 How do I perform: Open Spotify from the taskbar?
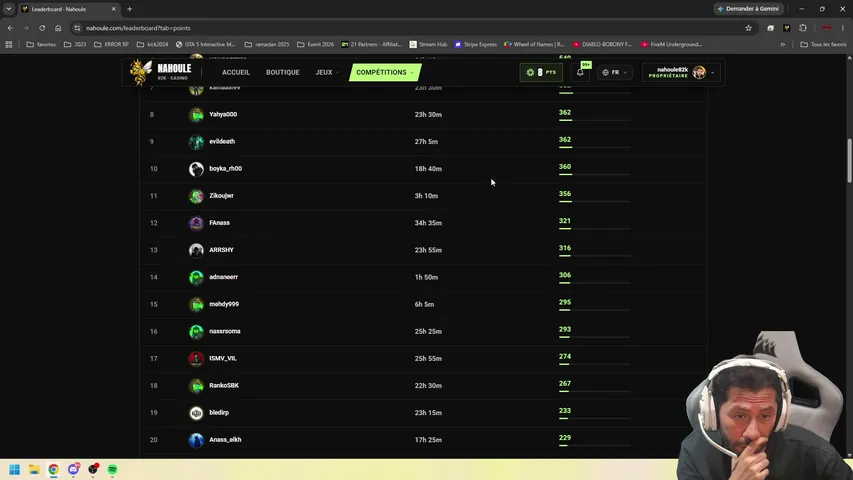113,469
